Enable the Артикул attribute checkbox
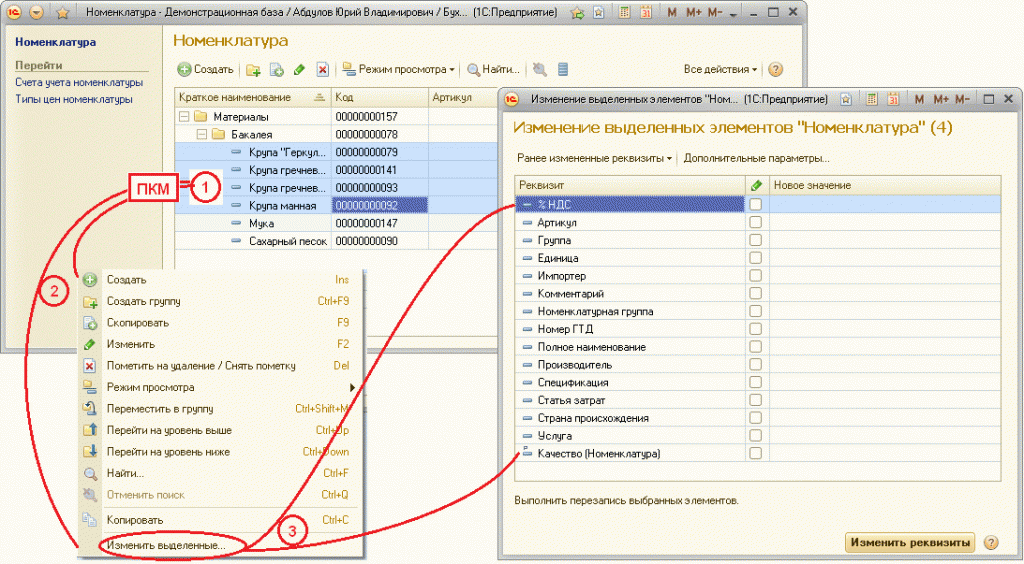Screen dimensions: 1024x564 pyautogui.click(x=756, y=222)
